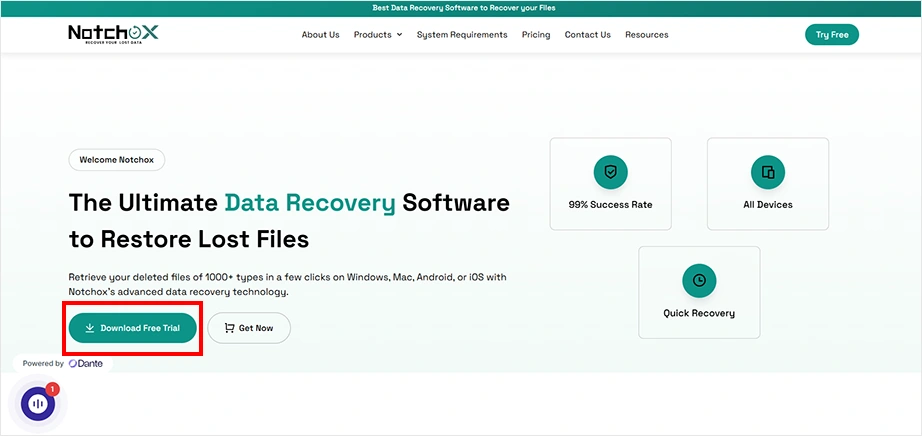Click the Try Free button
922x436 pixels.
pos(831,35)
